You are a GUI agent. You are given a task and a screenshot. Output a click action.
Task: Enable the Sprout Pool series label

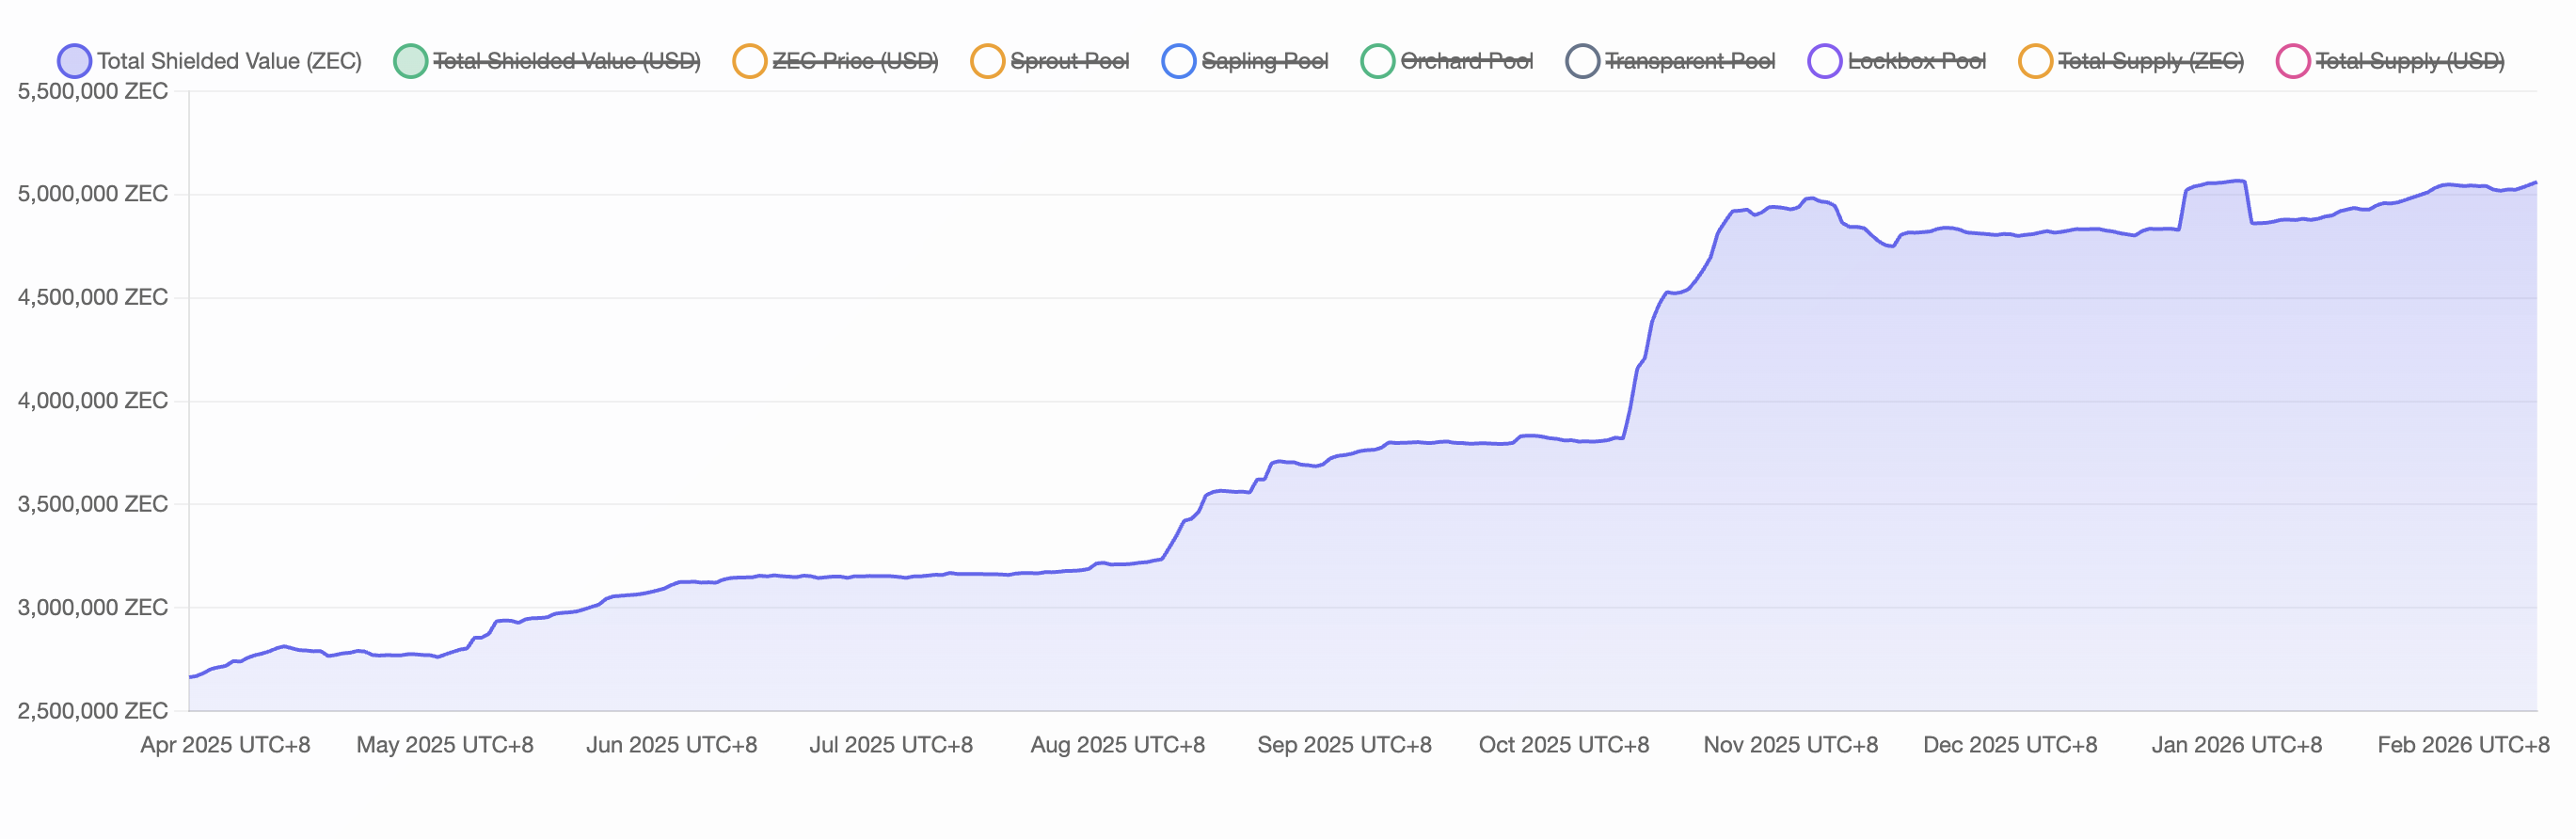pyautogui.click(x=1069, y=61)
